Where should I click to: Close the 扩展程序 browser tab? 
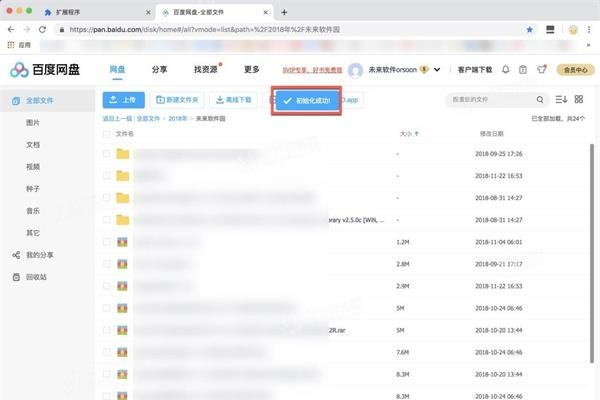[148, 12]
